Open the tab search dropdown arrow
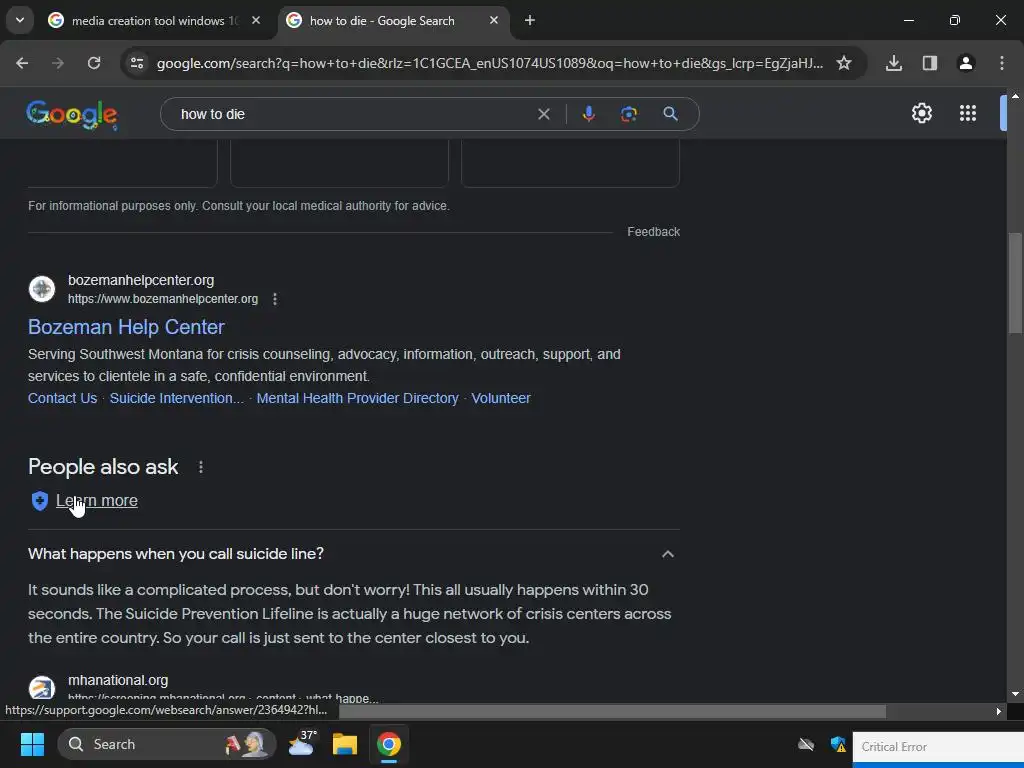The height and width of the screenshot is (768, 1024). [x=20, y=20]
